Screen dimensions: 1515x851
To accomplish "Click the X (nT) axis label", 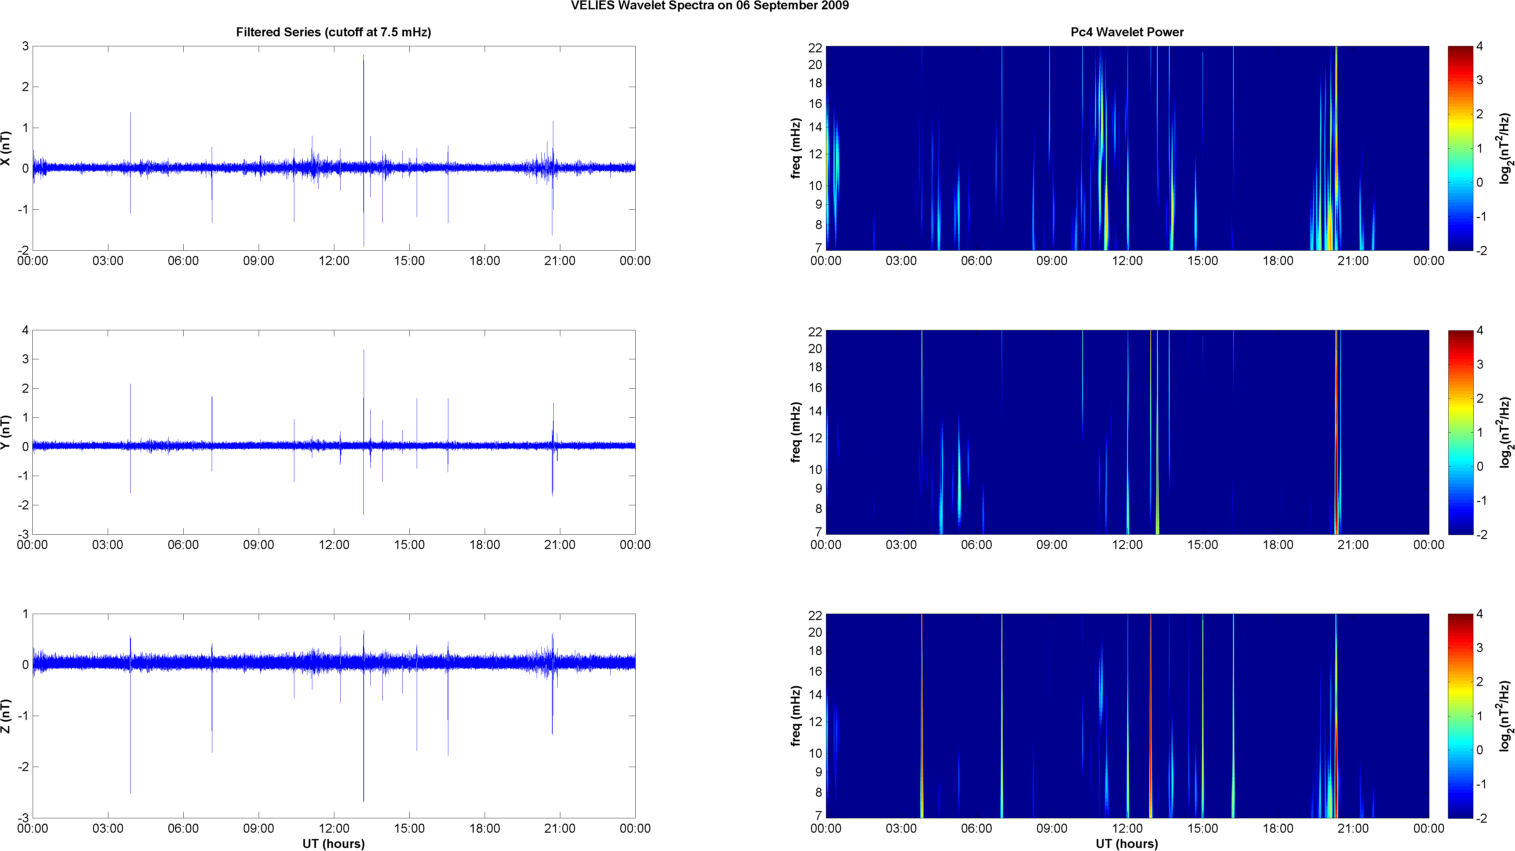I will (x=6, y=148).
